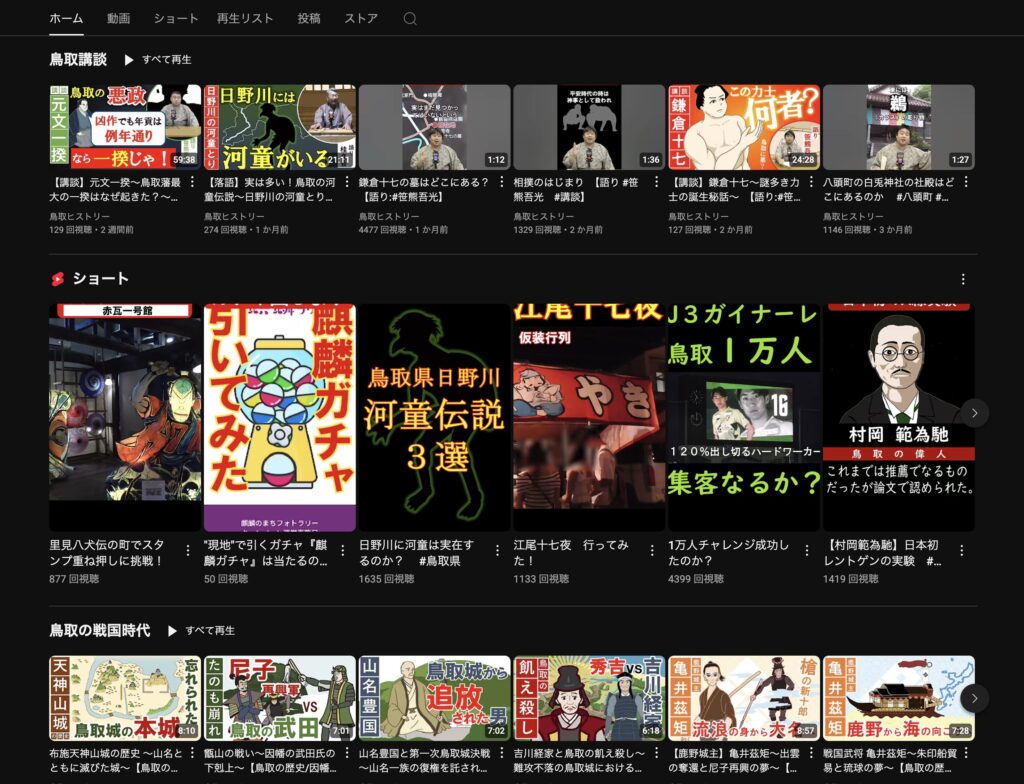Viewport: 1024px width, 784px height.
Task: Show more 鳥取の戦国時代 videos with next arrow
Action: pos(975,698)
